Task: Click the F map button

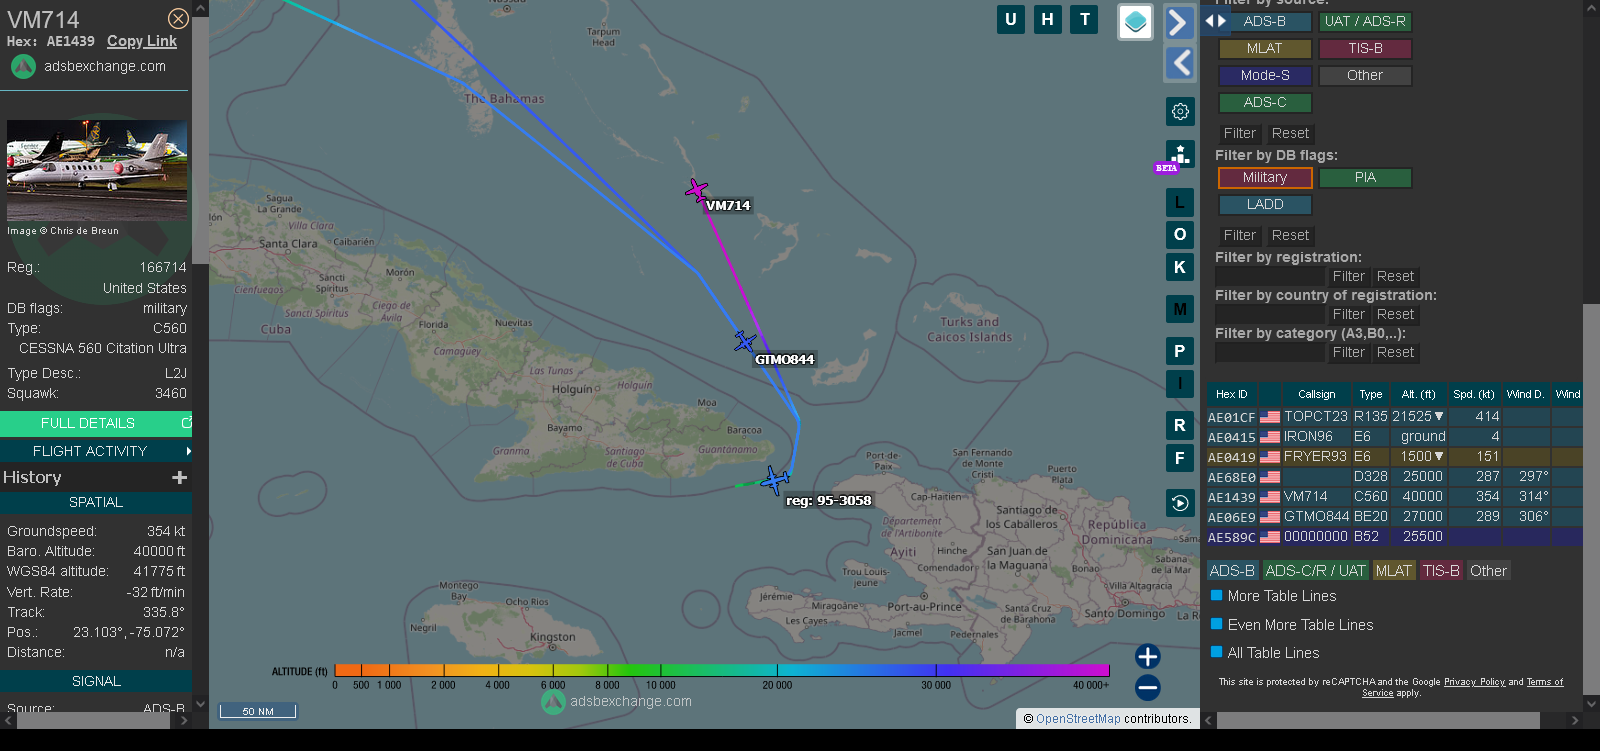Action: point(1180,458)
